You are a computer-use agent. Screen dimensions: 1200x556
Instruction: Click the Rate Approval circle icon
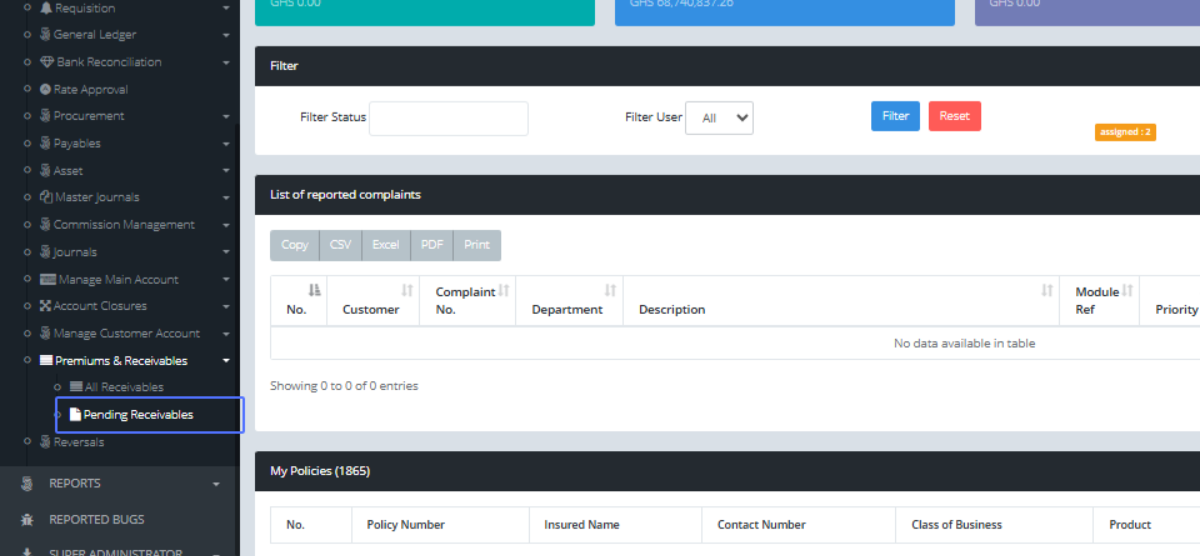(45, 89)
